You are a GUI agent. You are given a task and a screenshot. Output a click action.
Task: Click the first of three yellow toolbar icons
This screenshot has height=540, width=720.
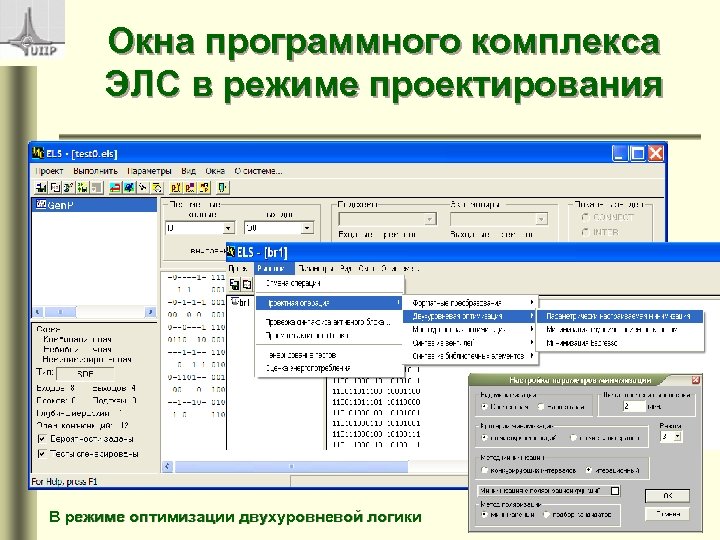(176, 187)
